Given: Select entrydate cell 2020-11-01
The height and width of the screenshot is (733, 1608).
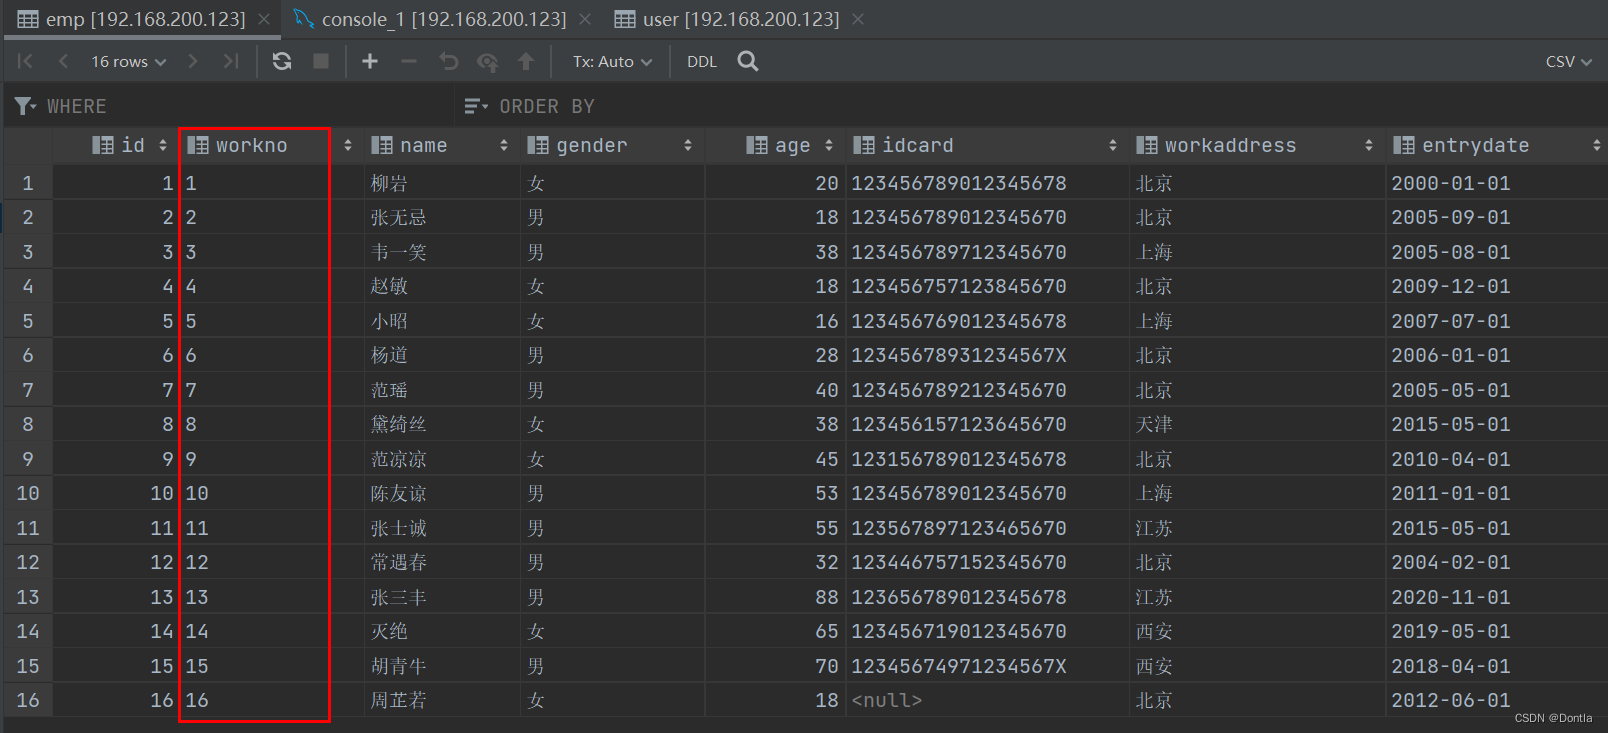Looking at the screenshot, I should click(x=1496, y=597).
